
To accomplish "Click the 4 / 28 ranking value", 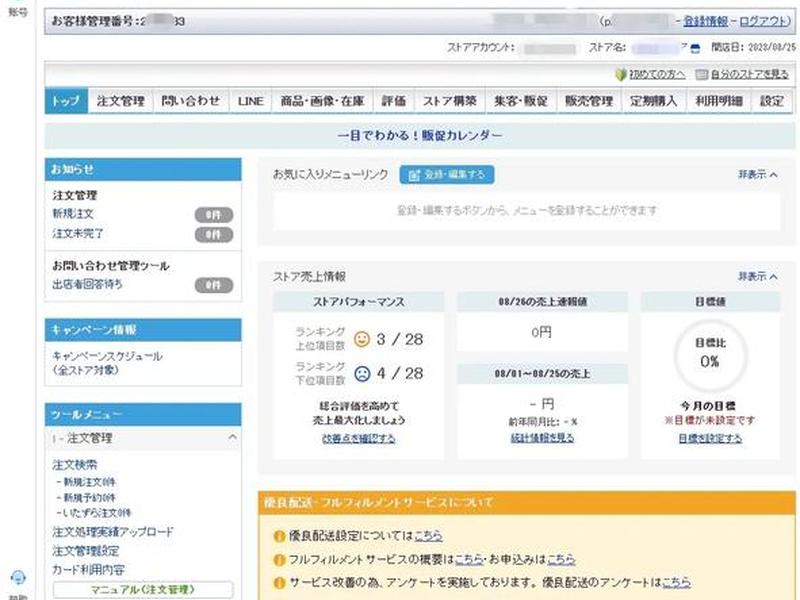I will pyautogui.click(x=400, y=373).
